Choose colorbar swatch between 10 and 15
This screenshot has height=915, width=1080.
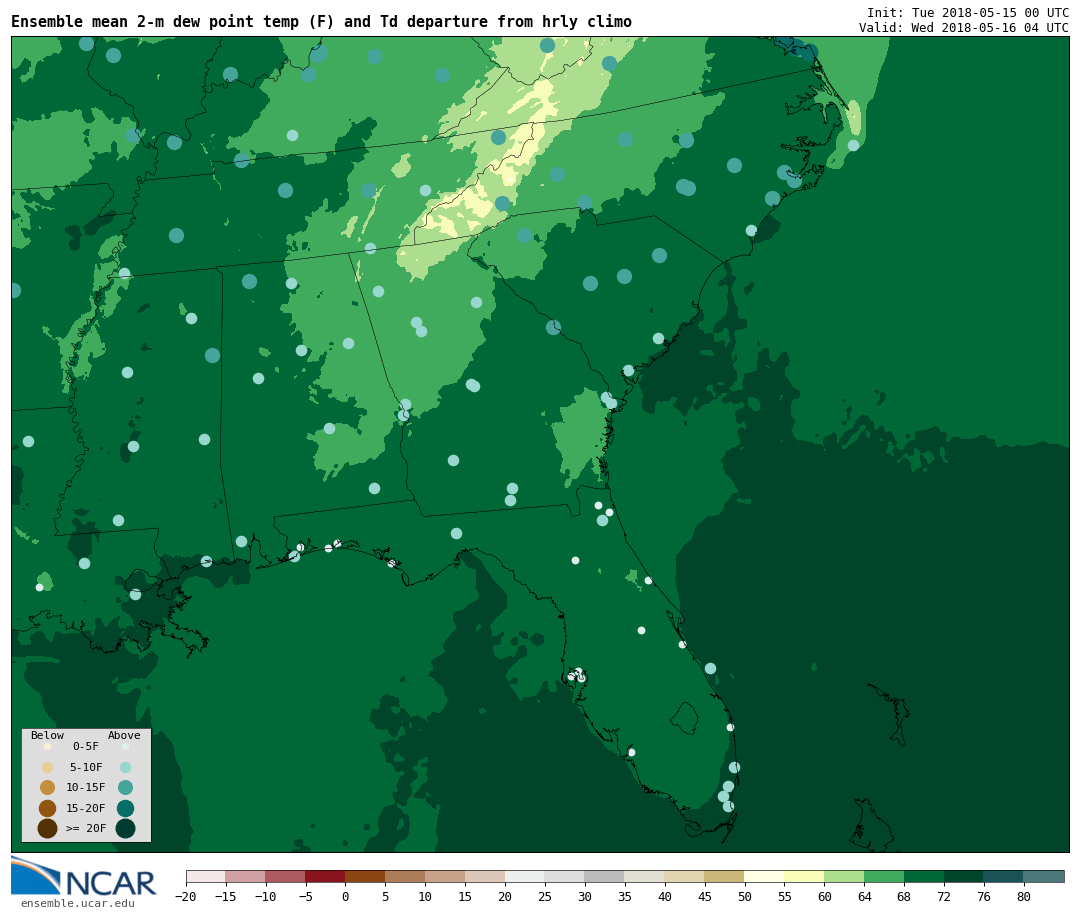446,876
